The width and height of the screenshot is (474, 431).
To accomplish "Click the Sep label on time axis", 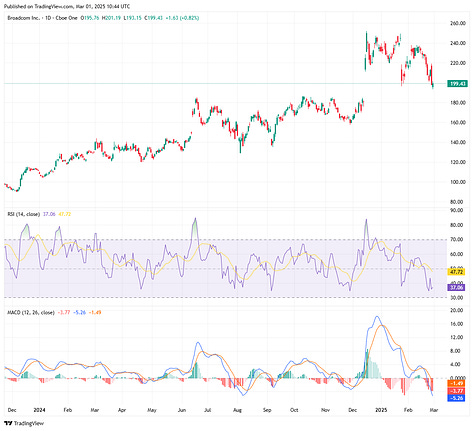I will tap(267, 410).
